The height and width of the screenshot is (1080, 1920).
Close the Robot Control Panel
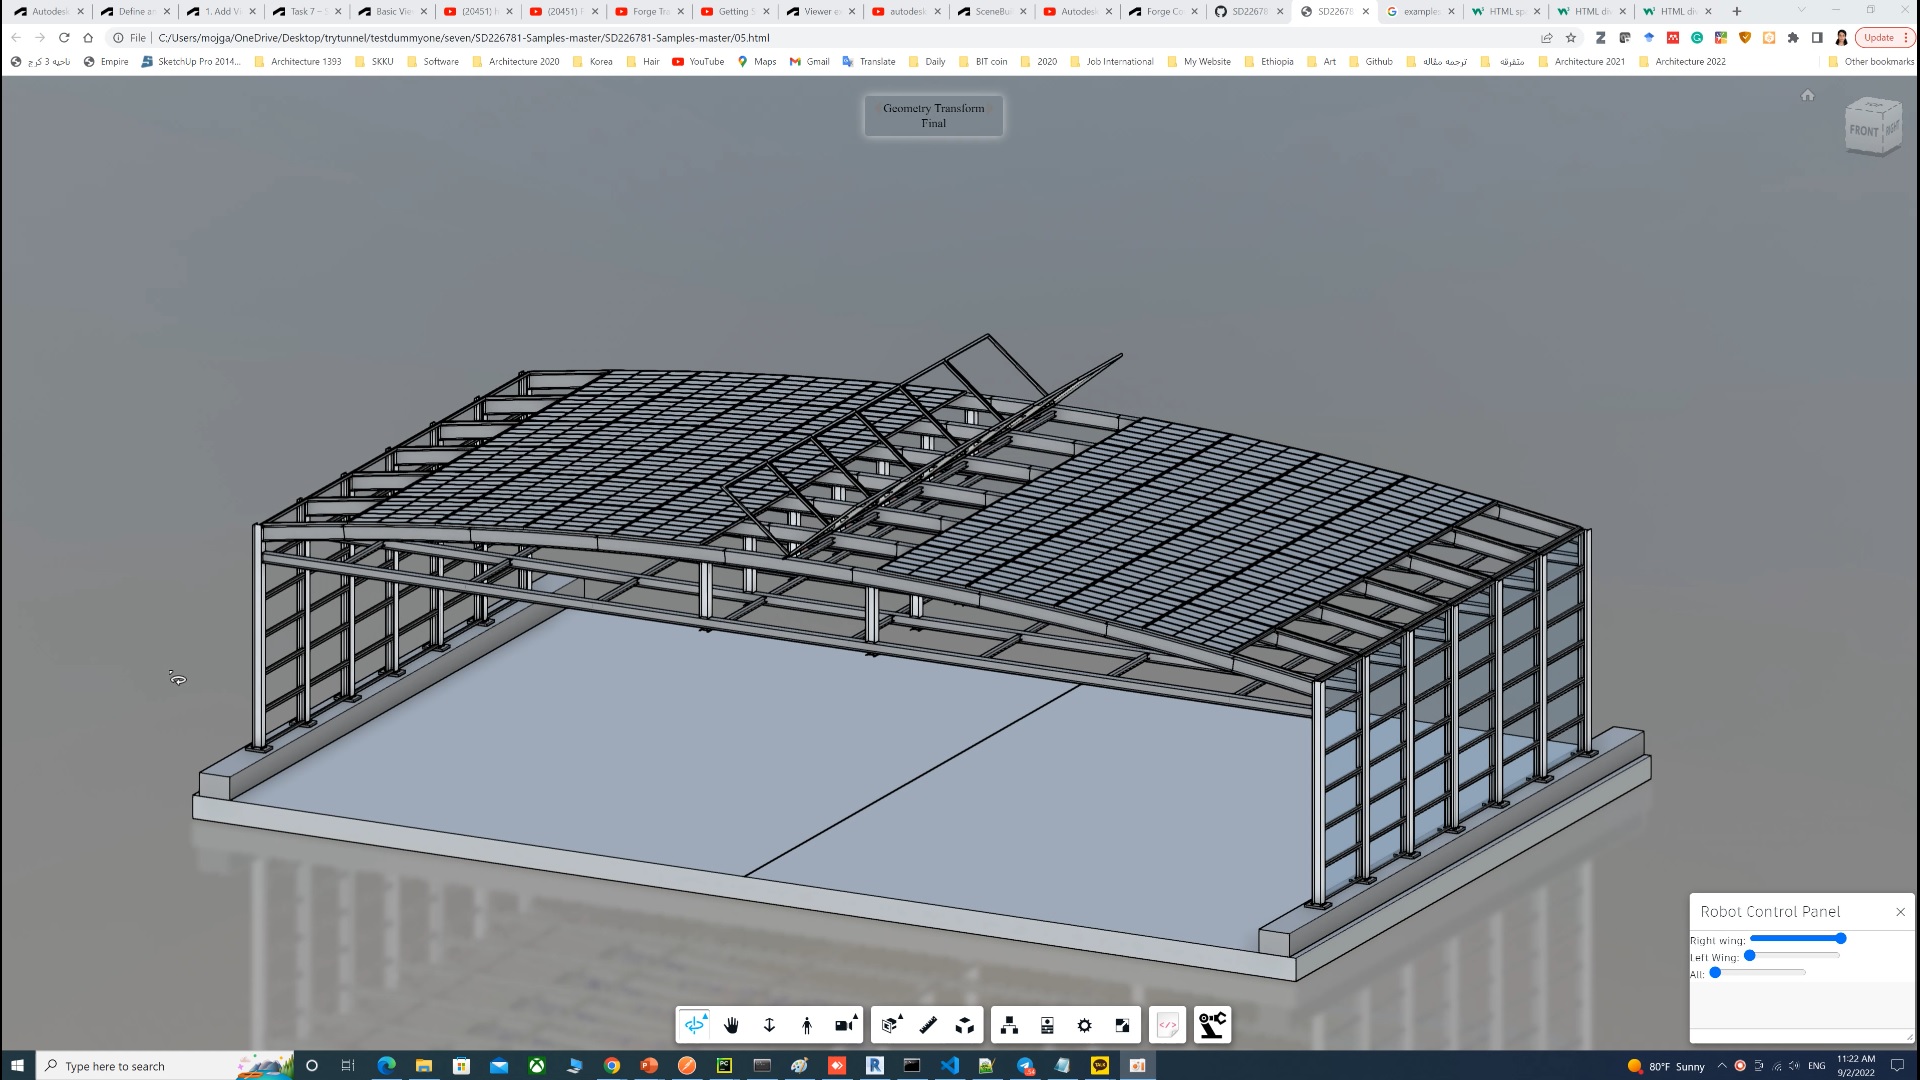pyautogui.click(x=1900, y=912)
